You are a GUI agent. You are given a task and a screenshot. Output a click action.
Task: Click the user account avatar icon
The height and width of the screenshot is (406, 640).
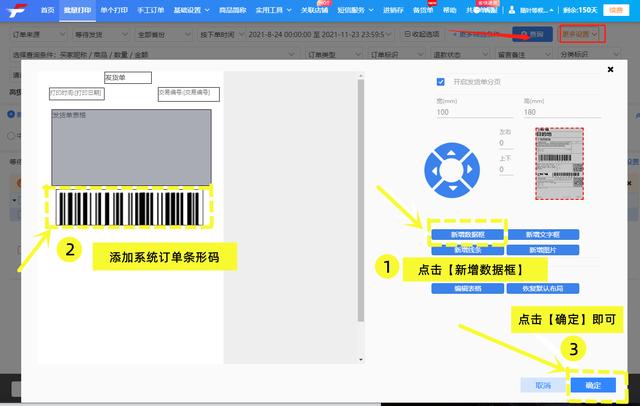(x=512, y=10)
